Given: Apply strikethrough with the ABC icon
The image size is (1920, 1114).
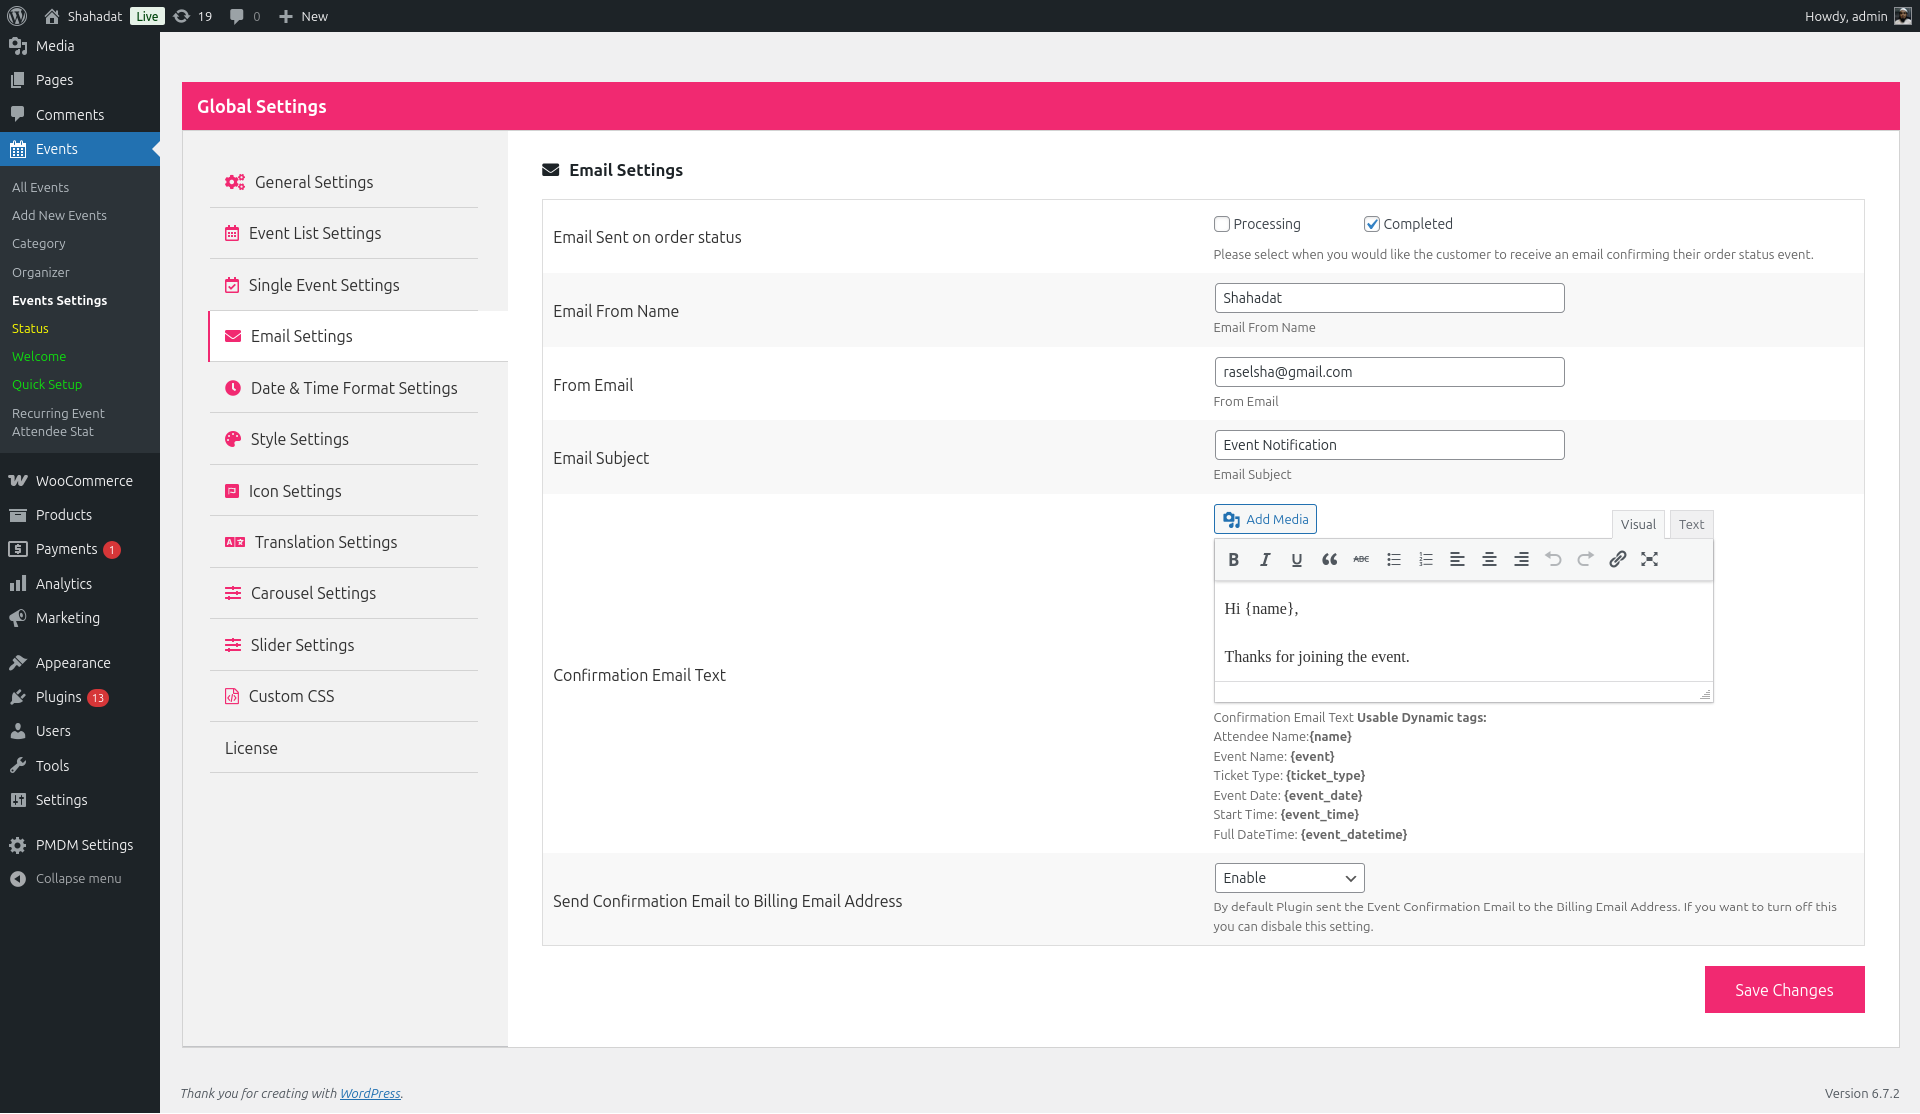Looking at the screenshot, I should point(1361,560).
